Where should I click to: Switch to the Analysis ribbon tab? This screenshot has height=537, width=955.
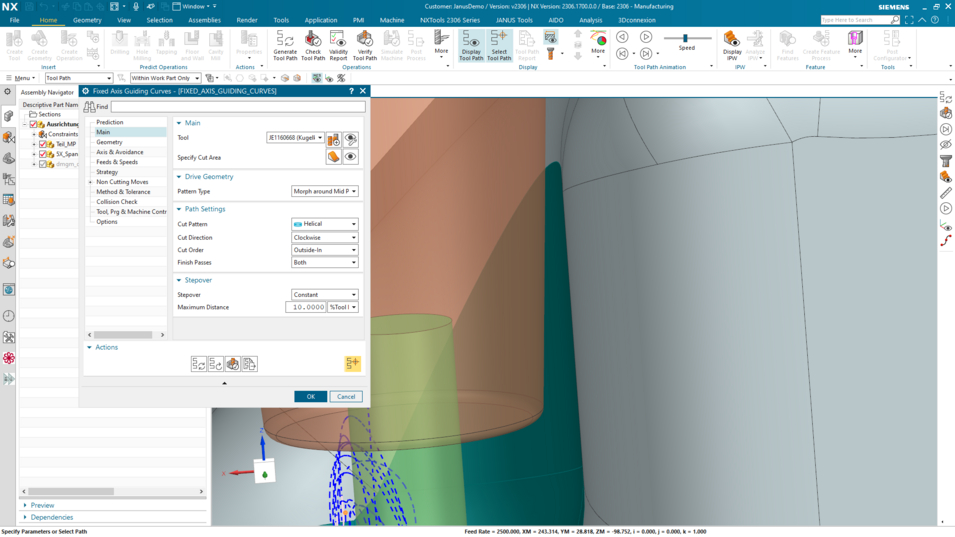tap(590, 20)
